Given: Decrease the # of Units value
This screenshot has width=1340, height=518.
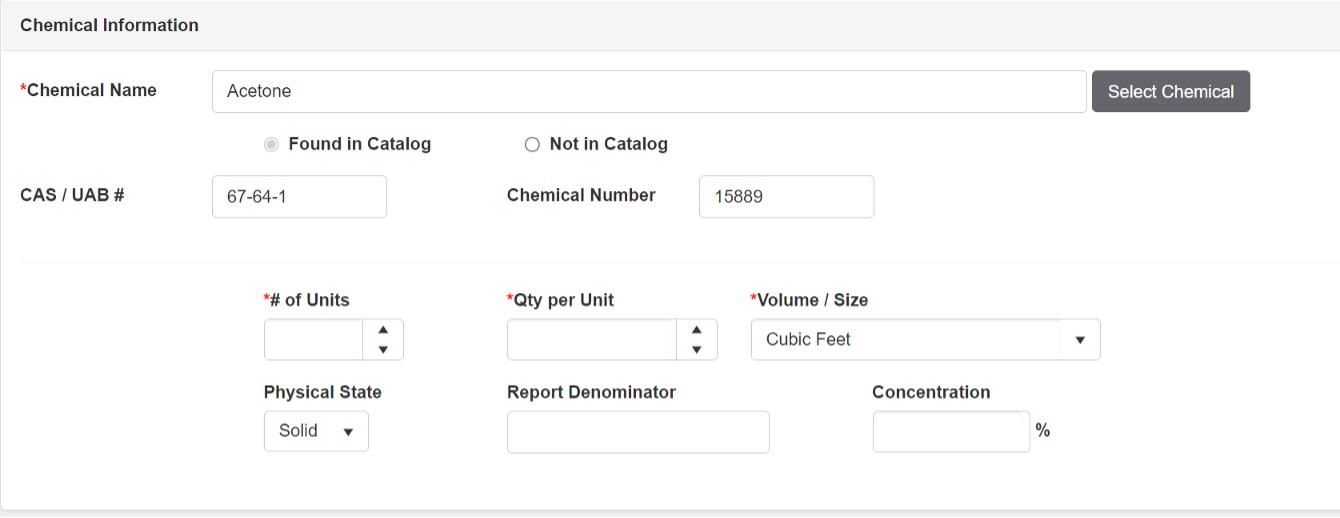Looking at the screenshot, I should pos(383,350).
